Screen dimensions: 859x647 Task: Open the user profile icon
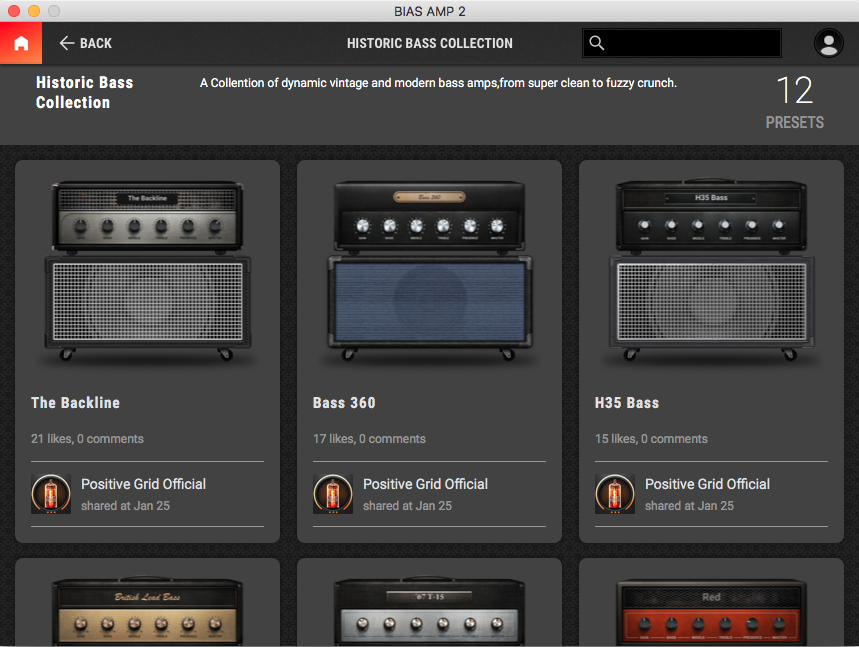828,43
